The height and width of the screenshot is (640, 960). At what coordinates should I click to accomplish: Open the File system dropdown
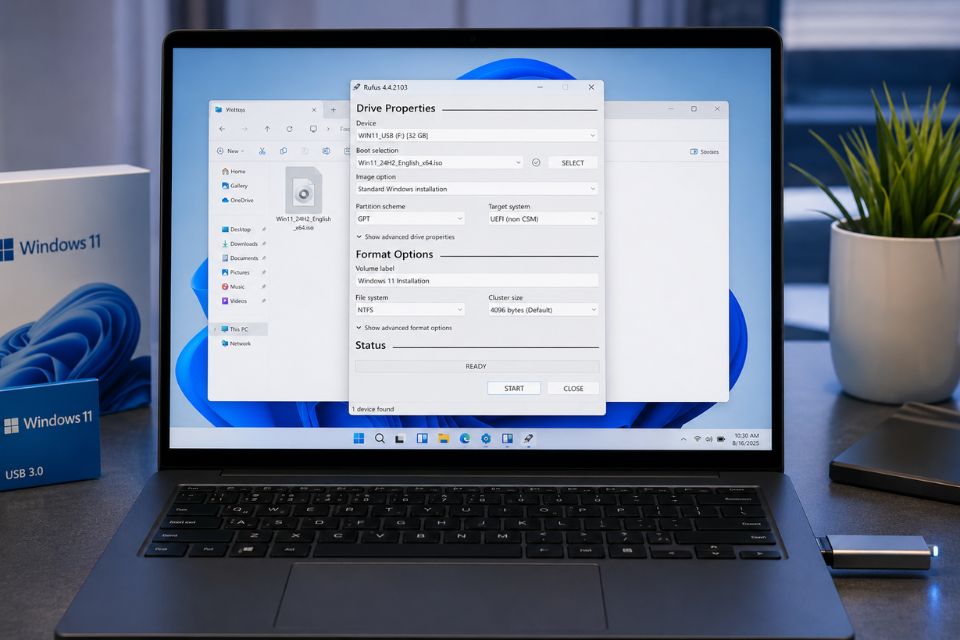[x=410, y=310]
